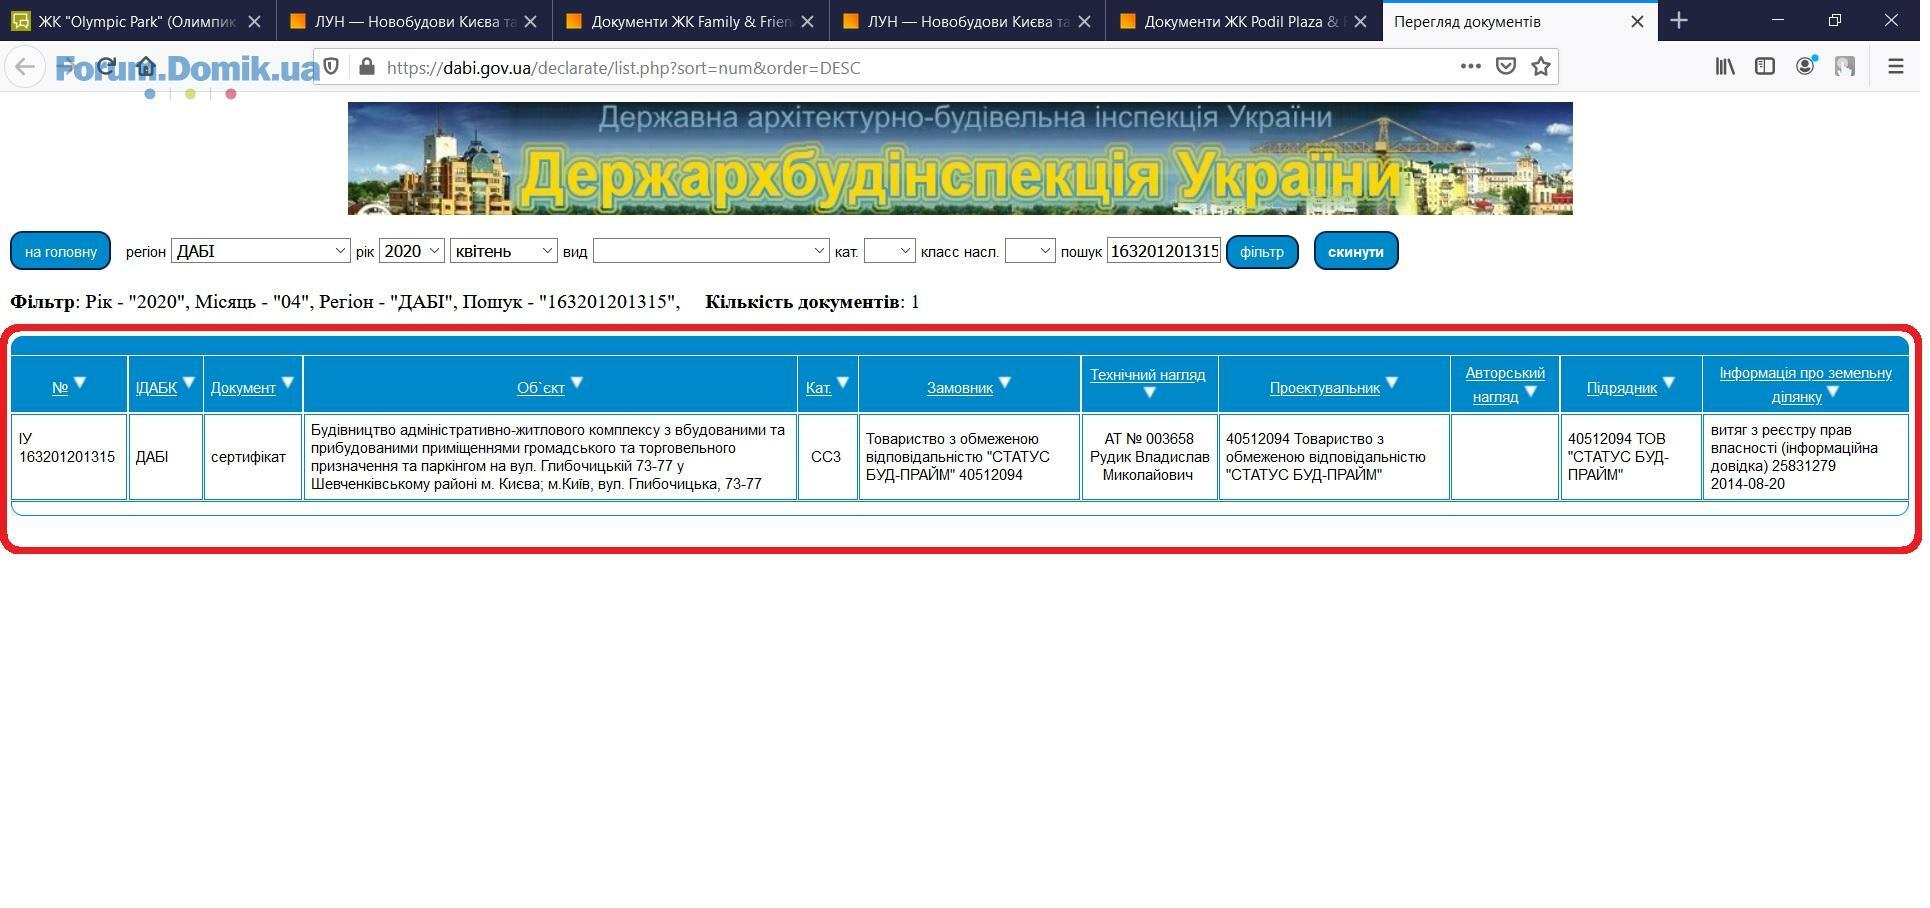
Task: Sort by № column header link
Action: pyautogui.click(x=60, y=388)
